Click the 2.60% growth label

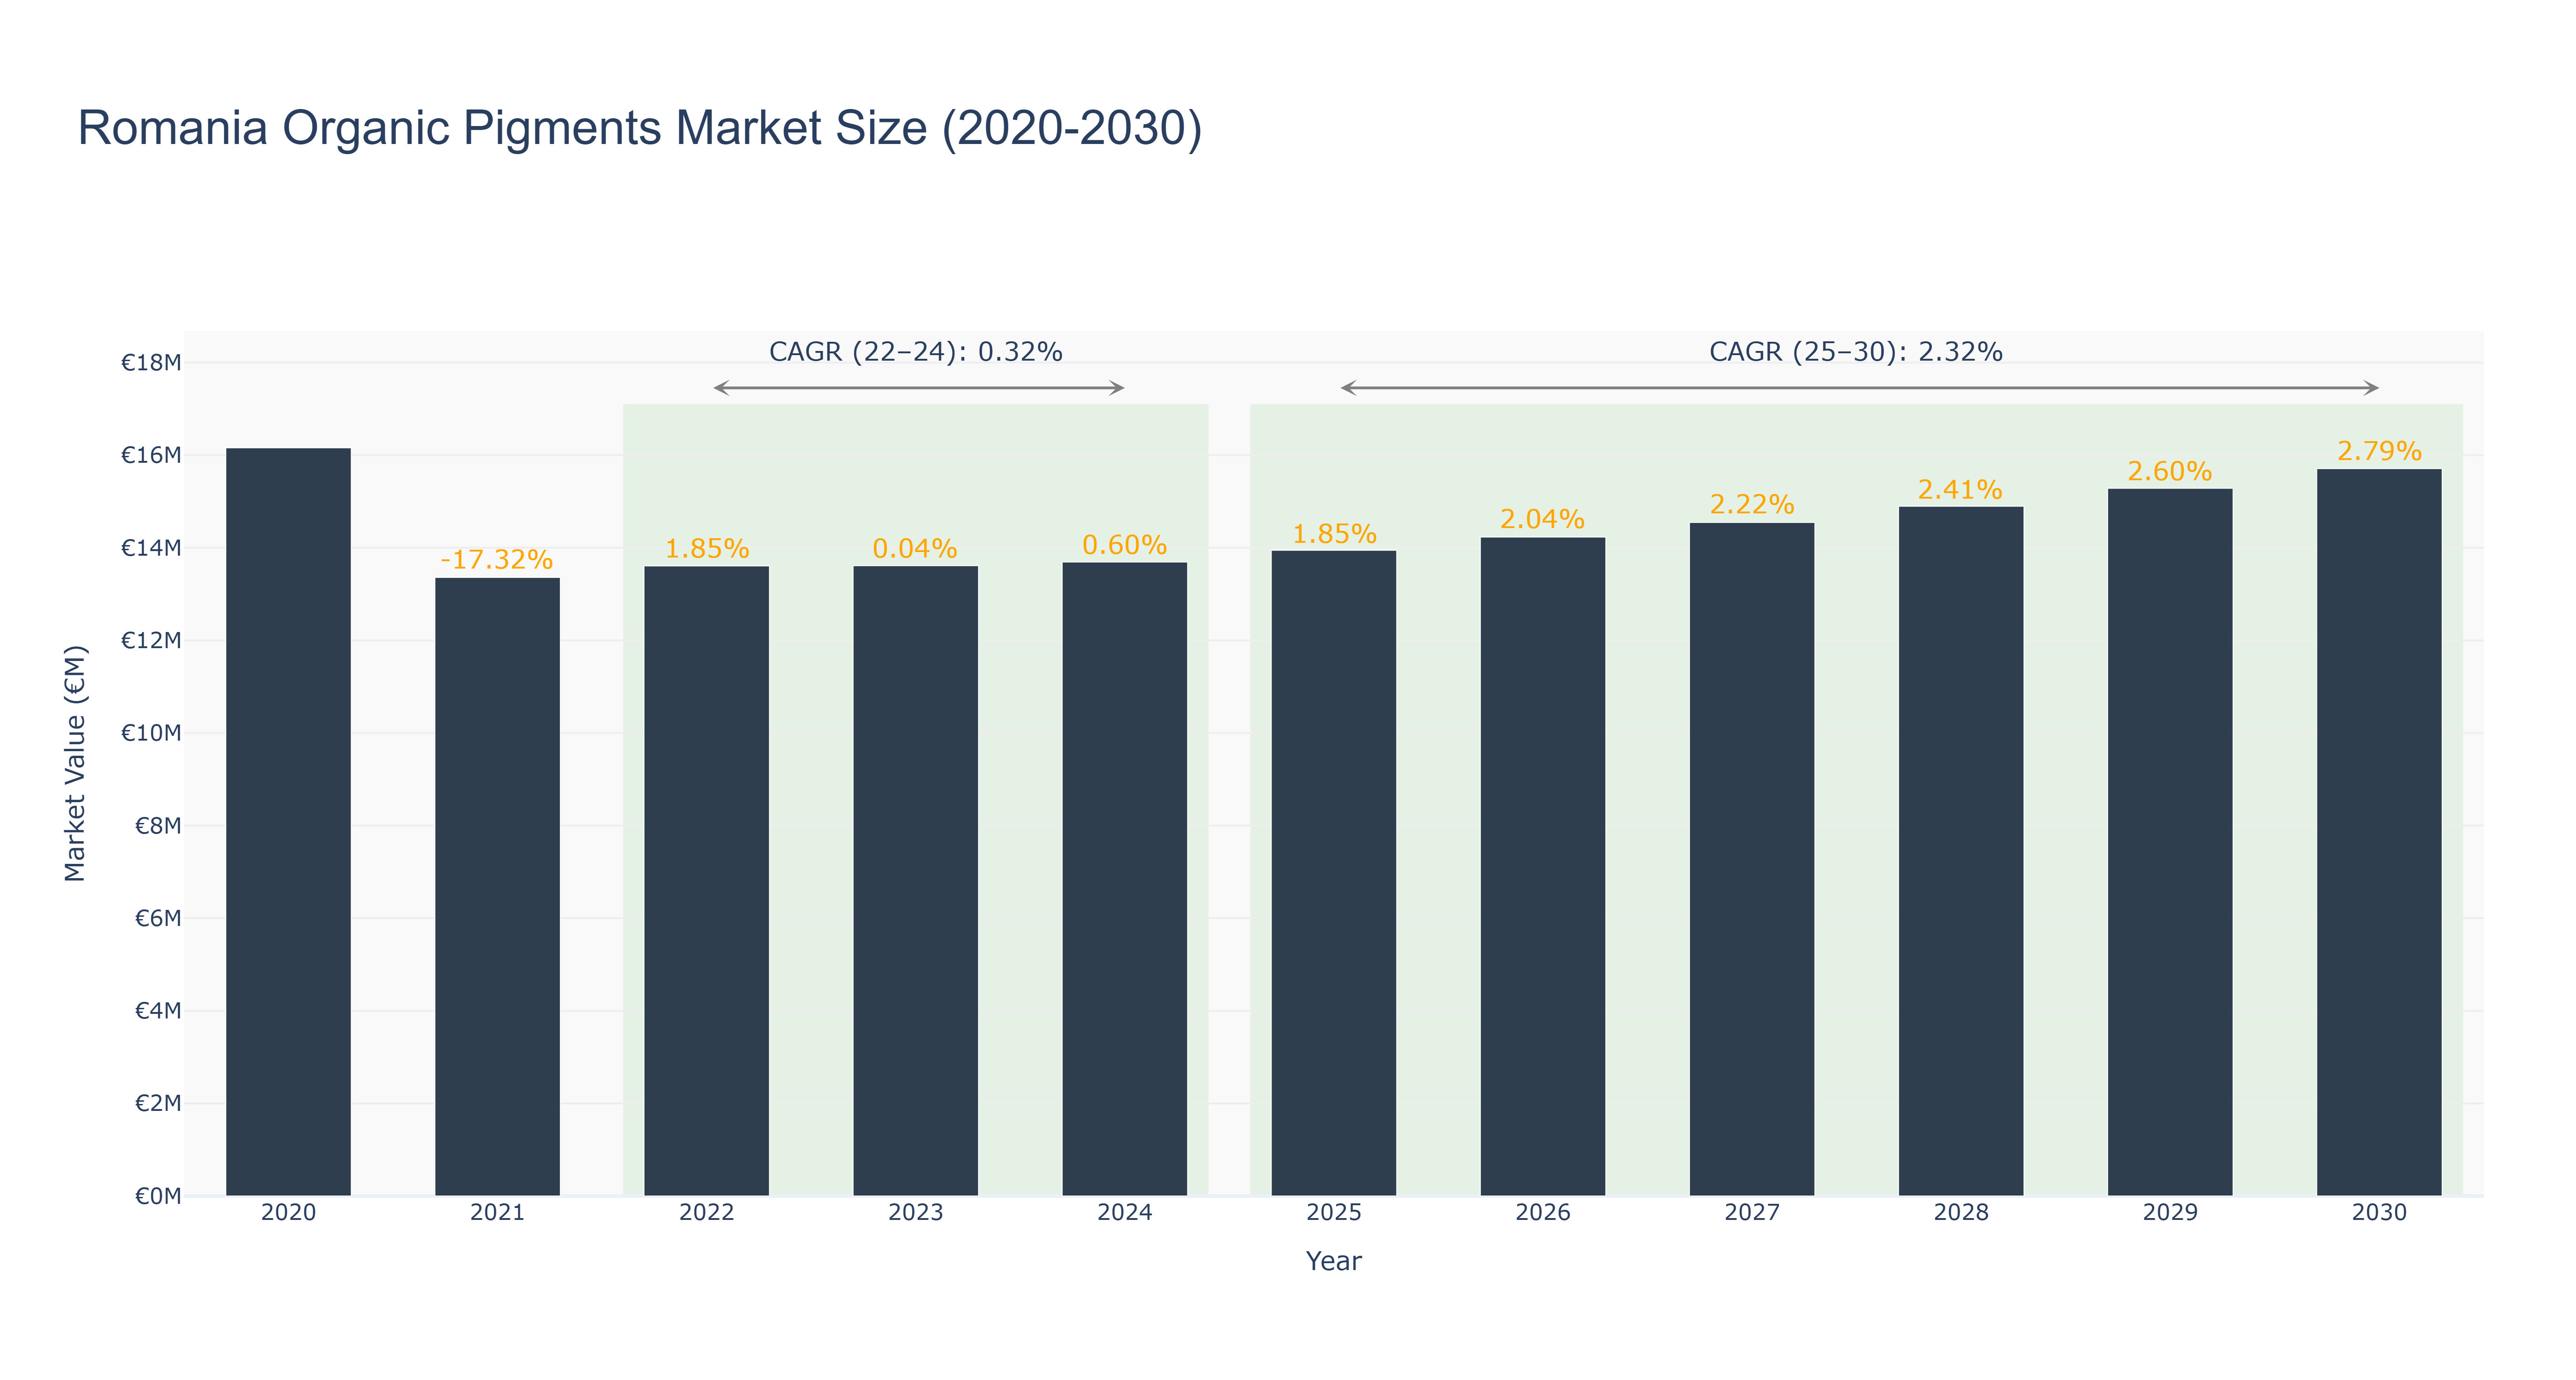pos(2170,472)
